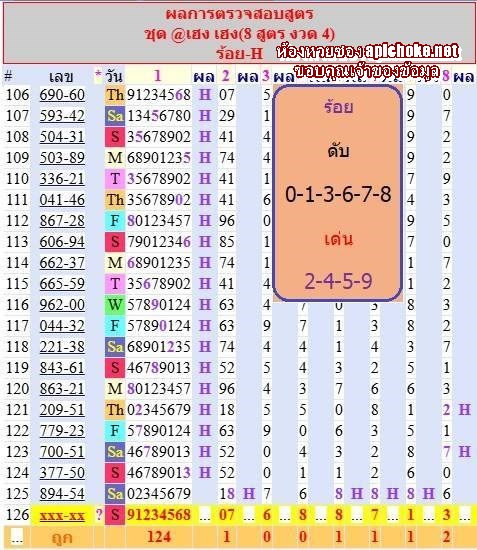Click the question mark in row 126
The image size is (477, 550).
(99, 515)
